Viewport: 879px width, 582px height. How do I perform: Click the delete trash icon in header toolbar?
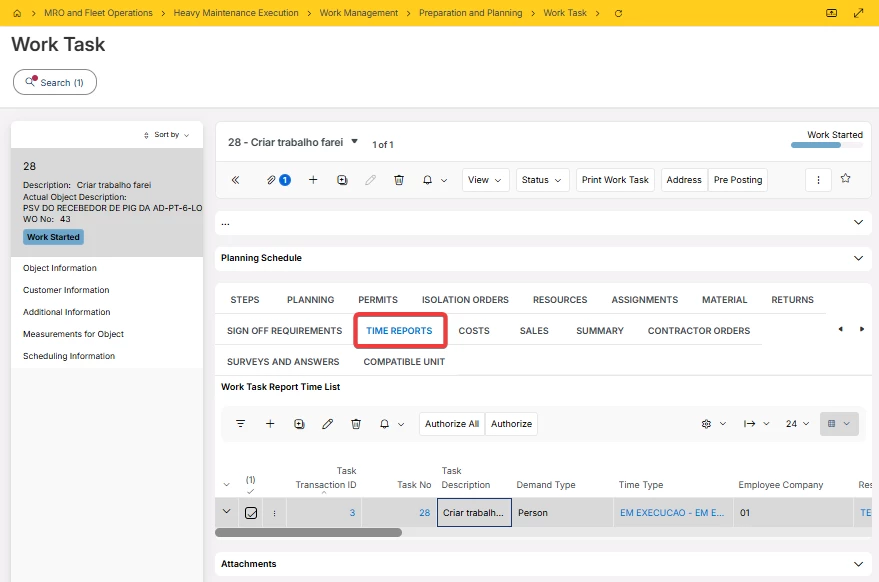click(x=399, y=180)
